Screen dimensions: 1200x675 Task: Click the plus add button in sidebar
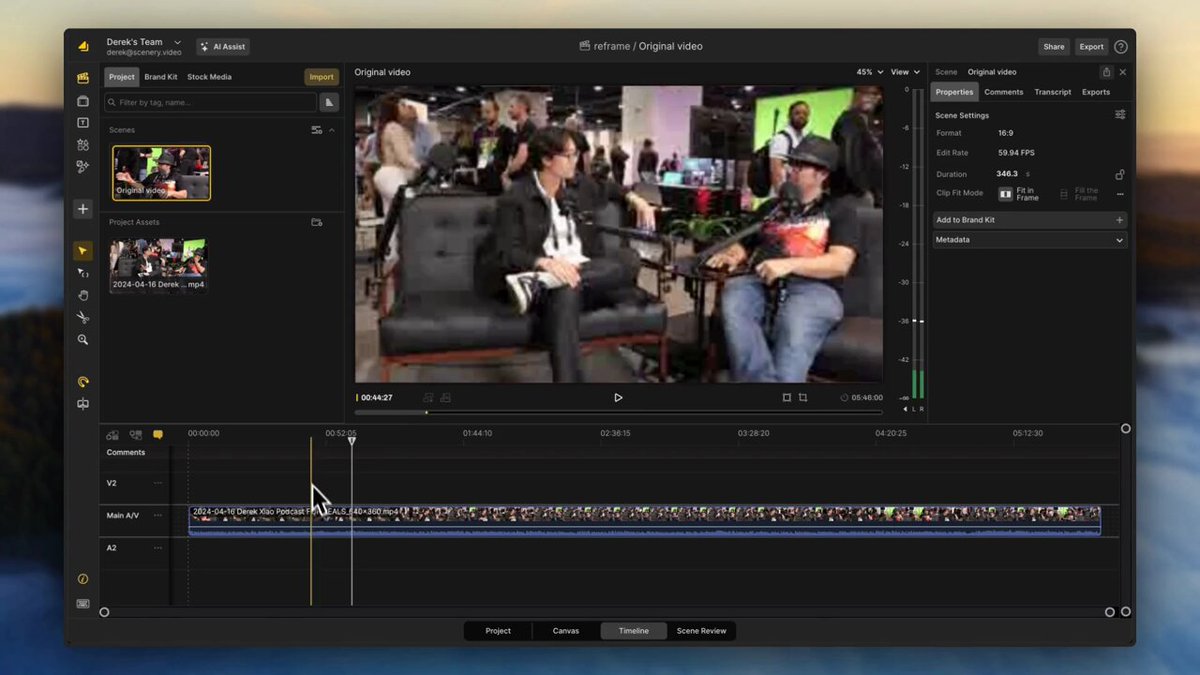[x=83, y=209]
